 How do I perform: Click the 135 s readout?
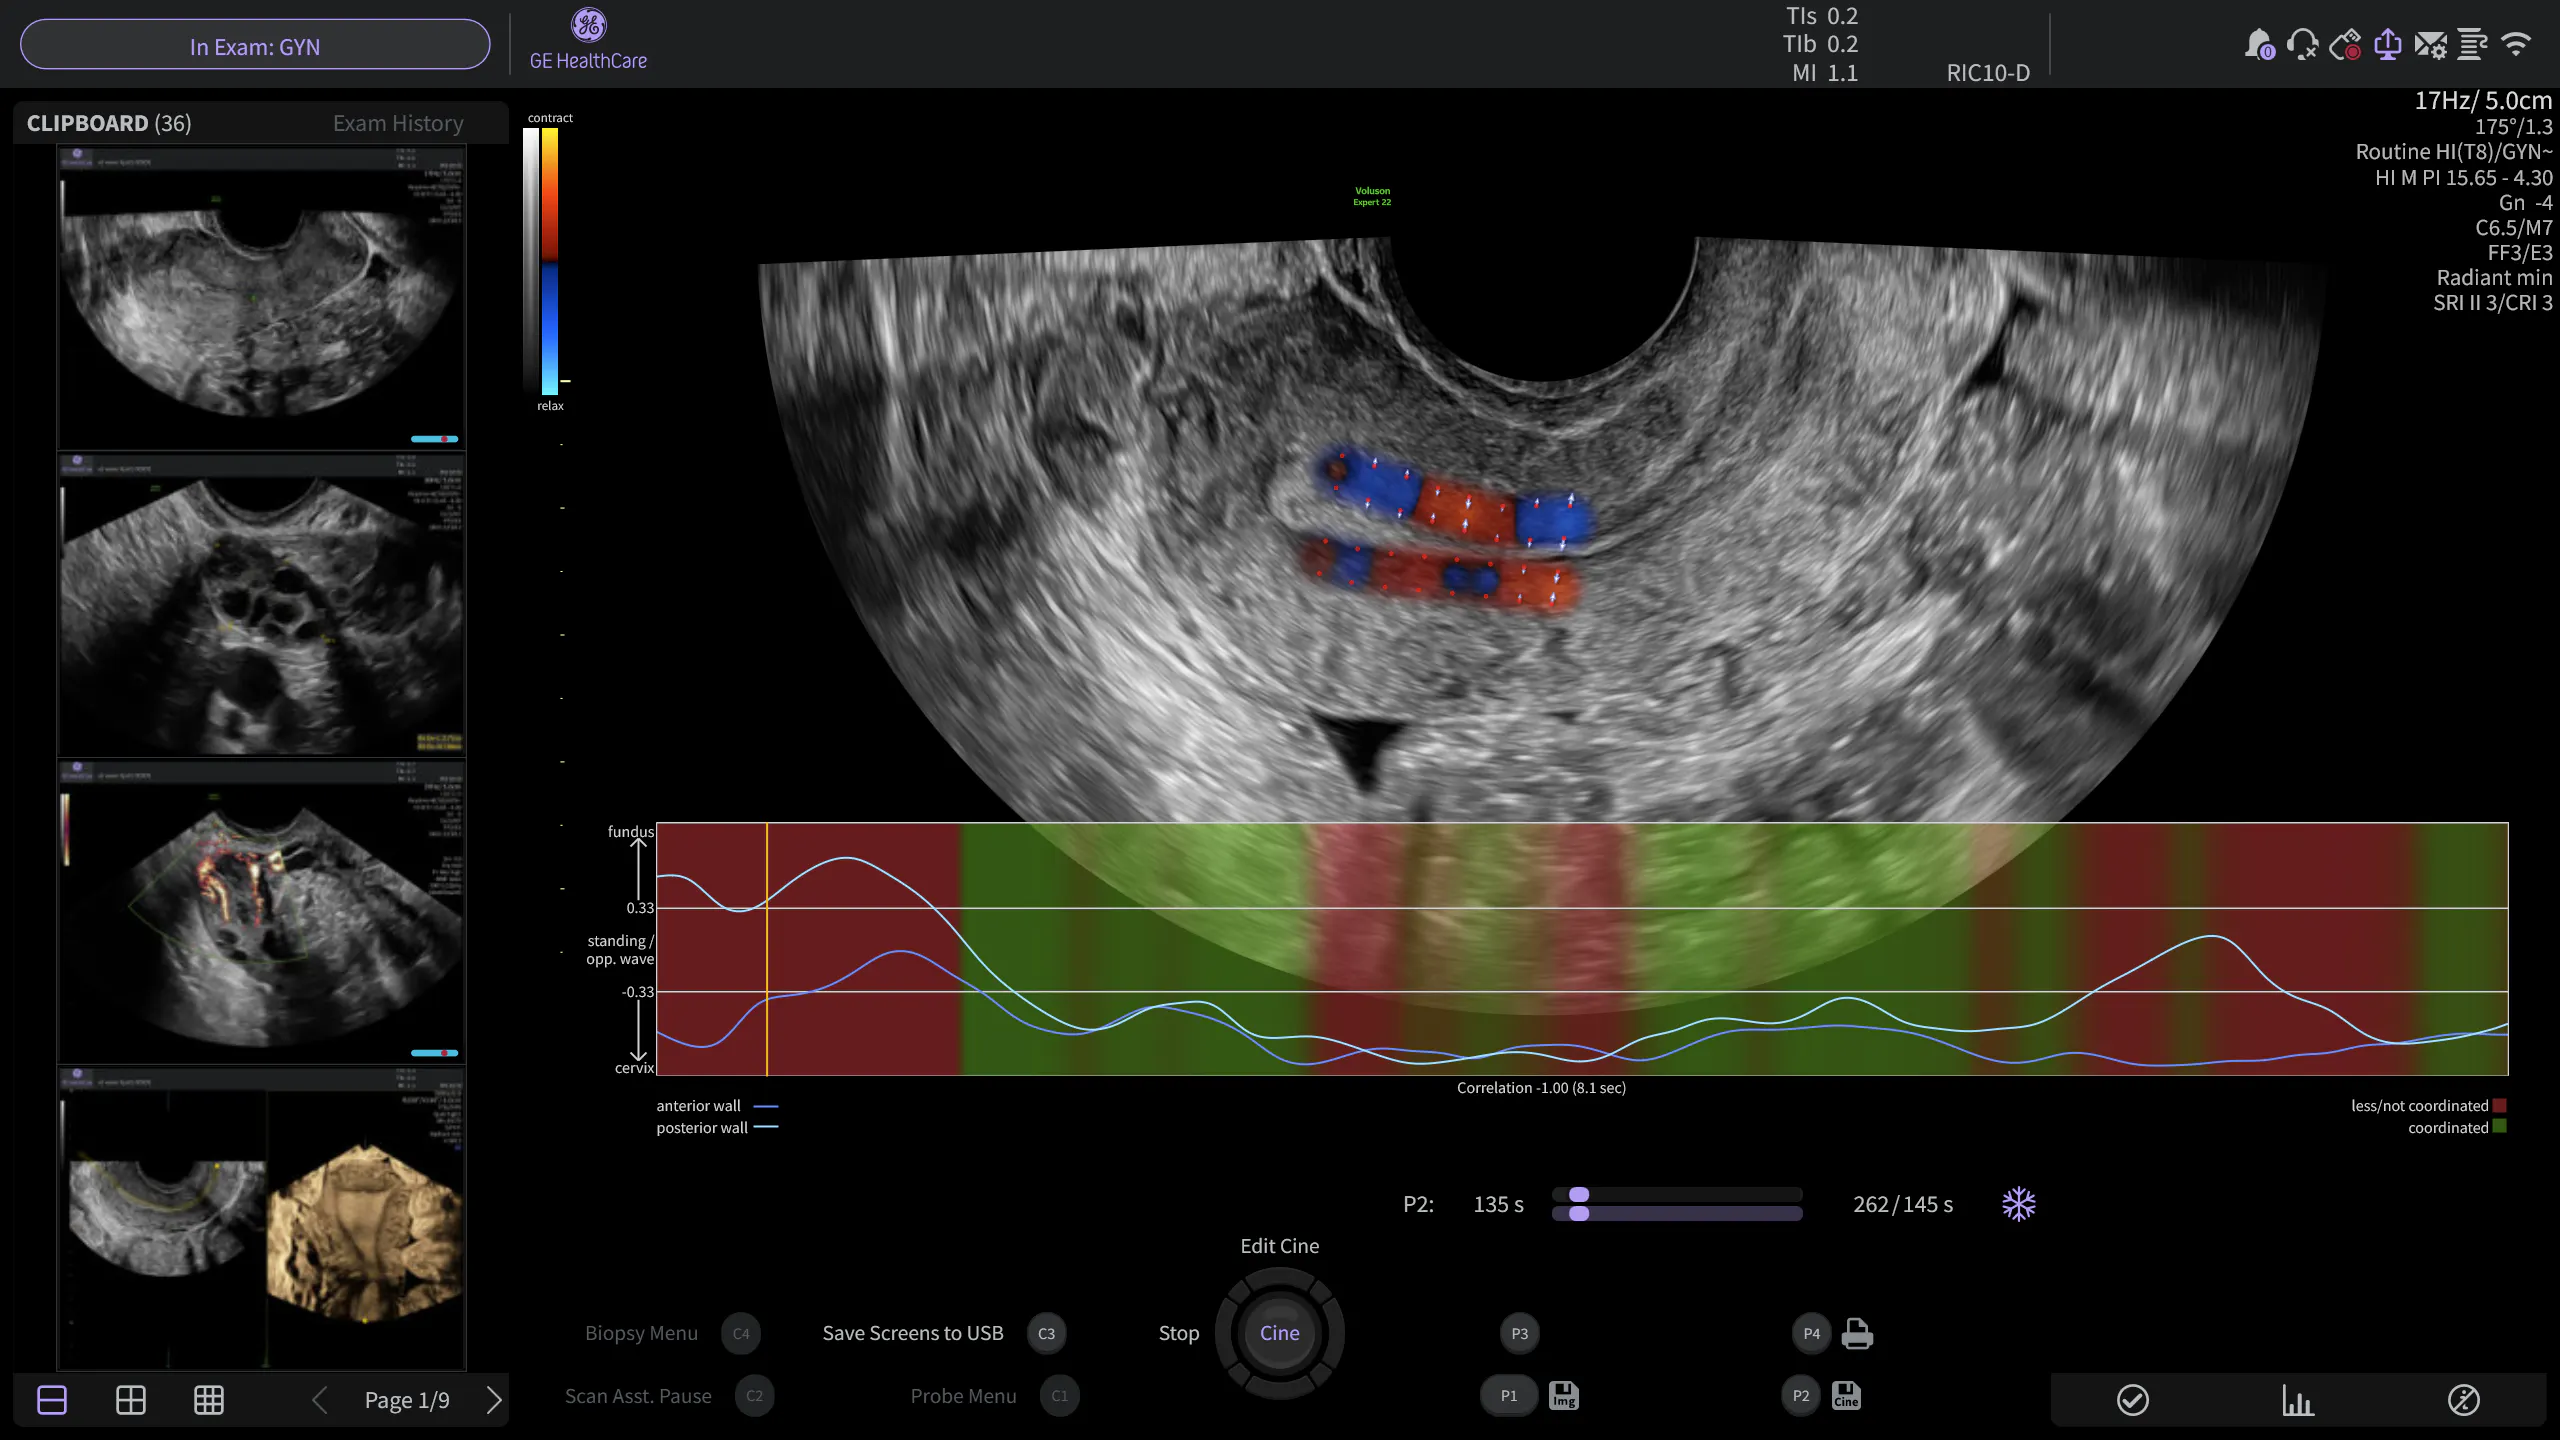[1498, 1204]
